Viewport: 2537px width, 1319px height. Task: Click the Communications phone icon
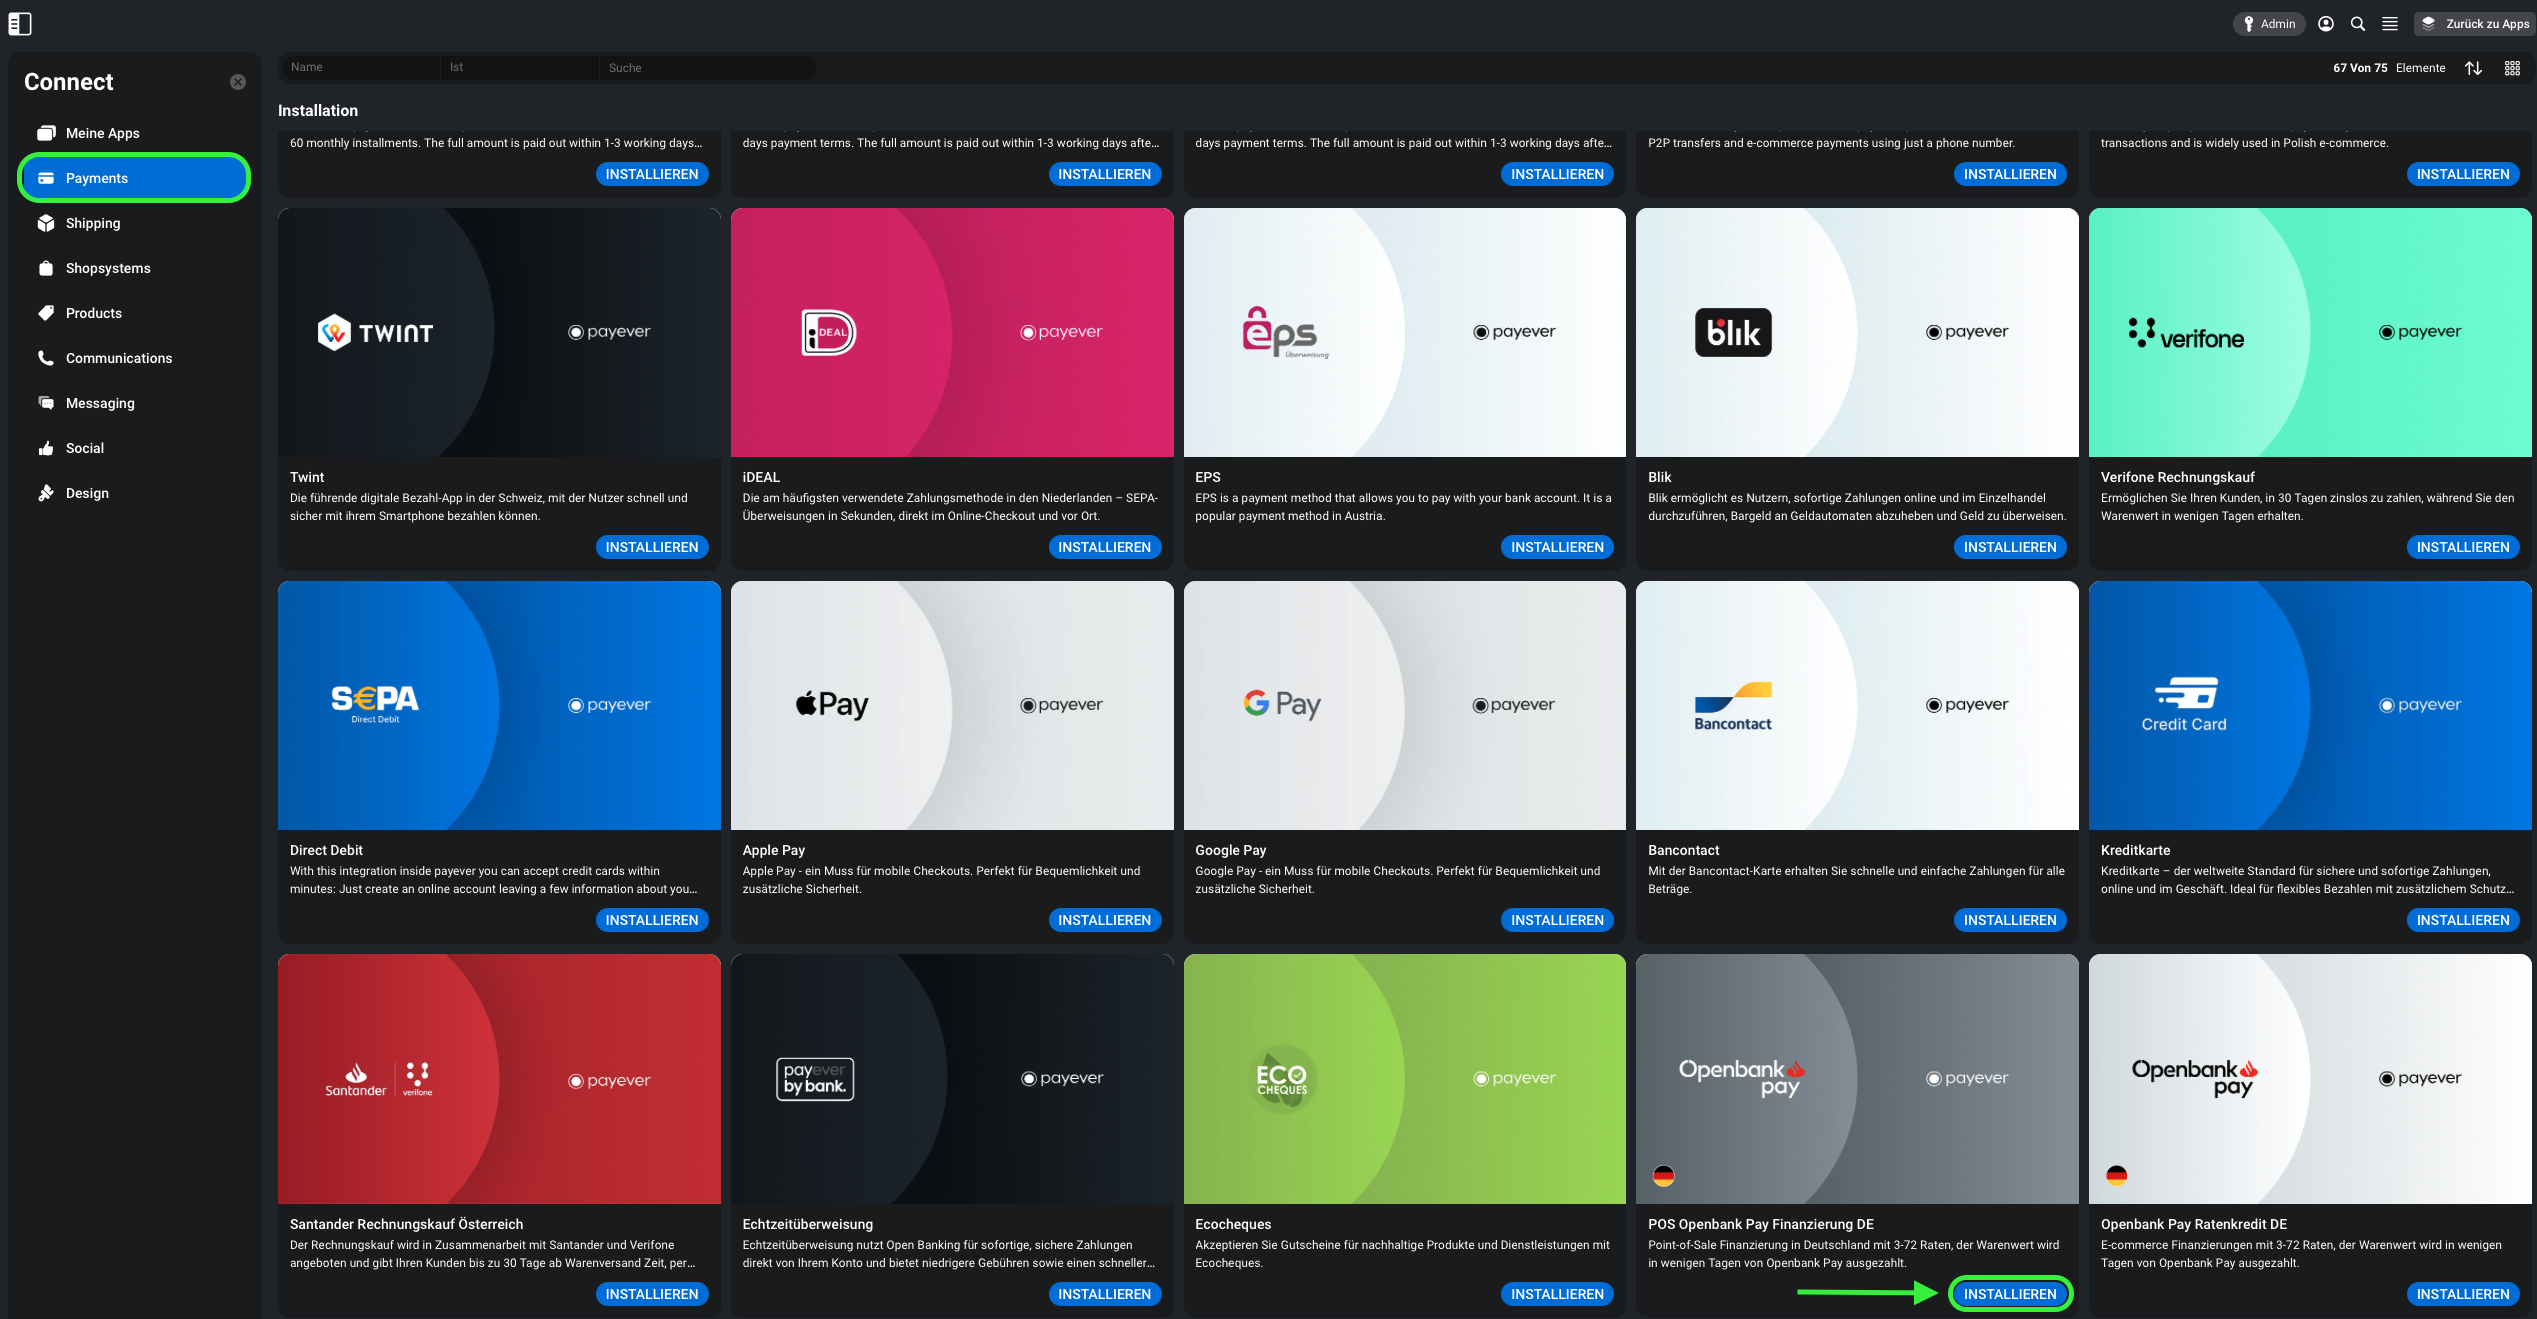[x=46, y=358]
